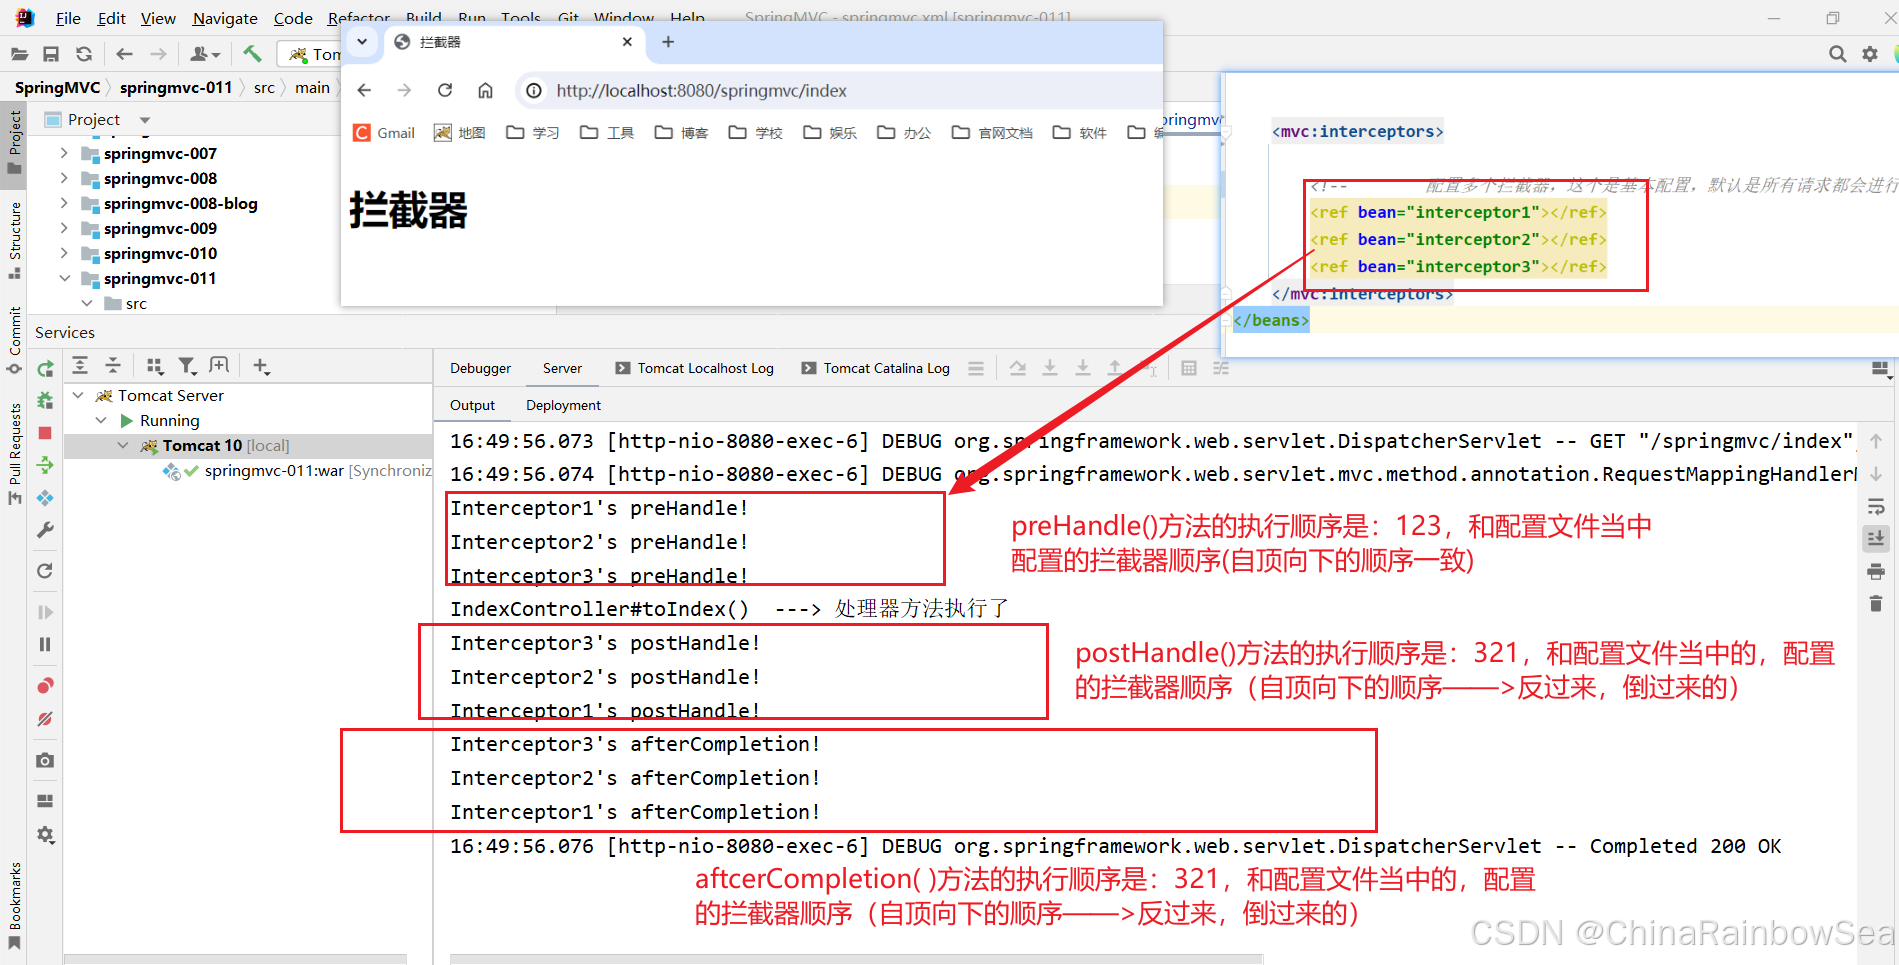Click the Gmail bookmark in browser
The image size is (1899, 965).
point(384,133)
